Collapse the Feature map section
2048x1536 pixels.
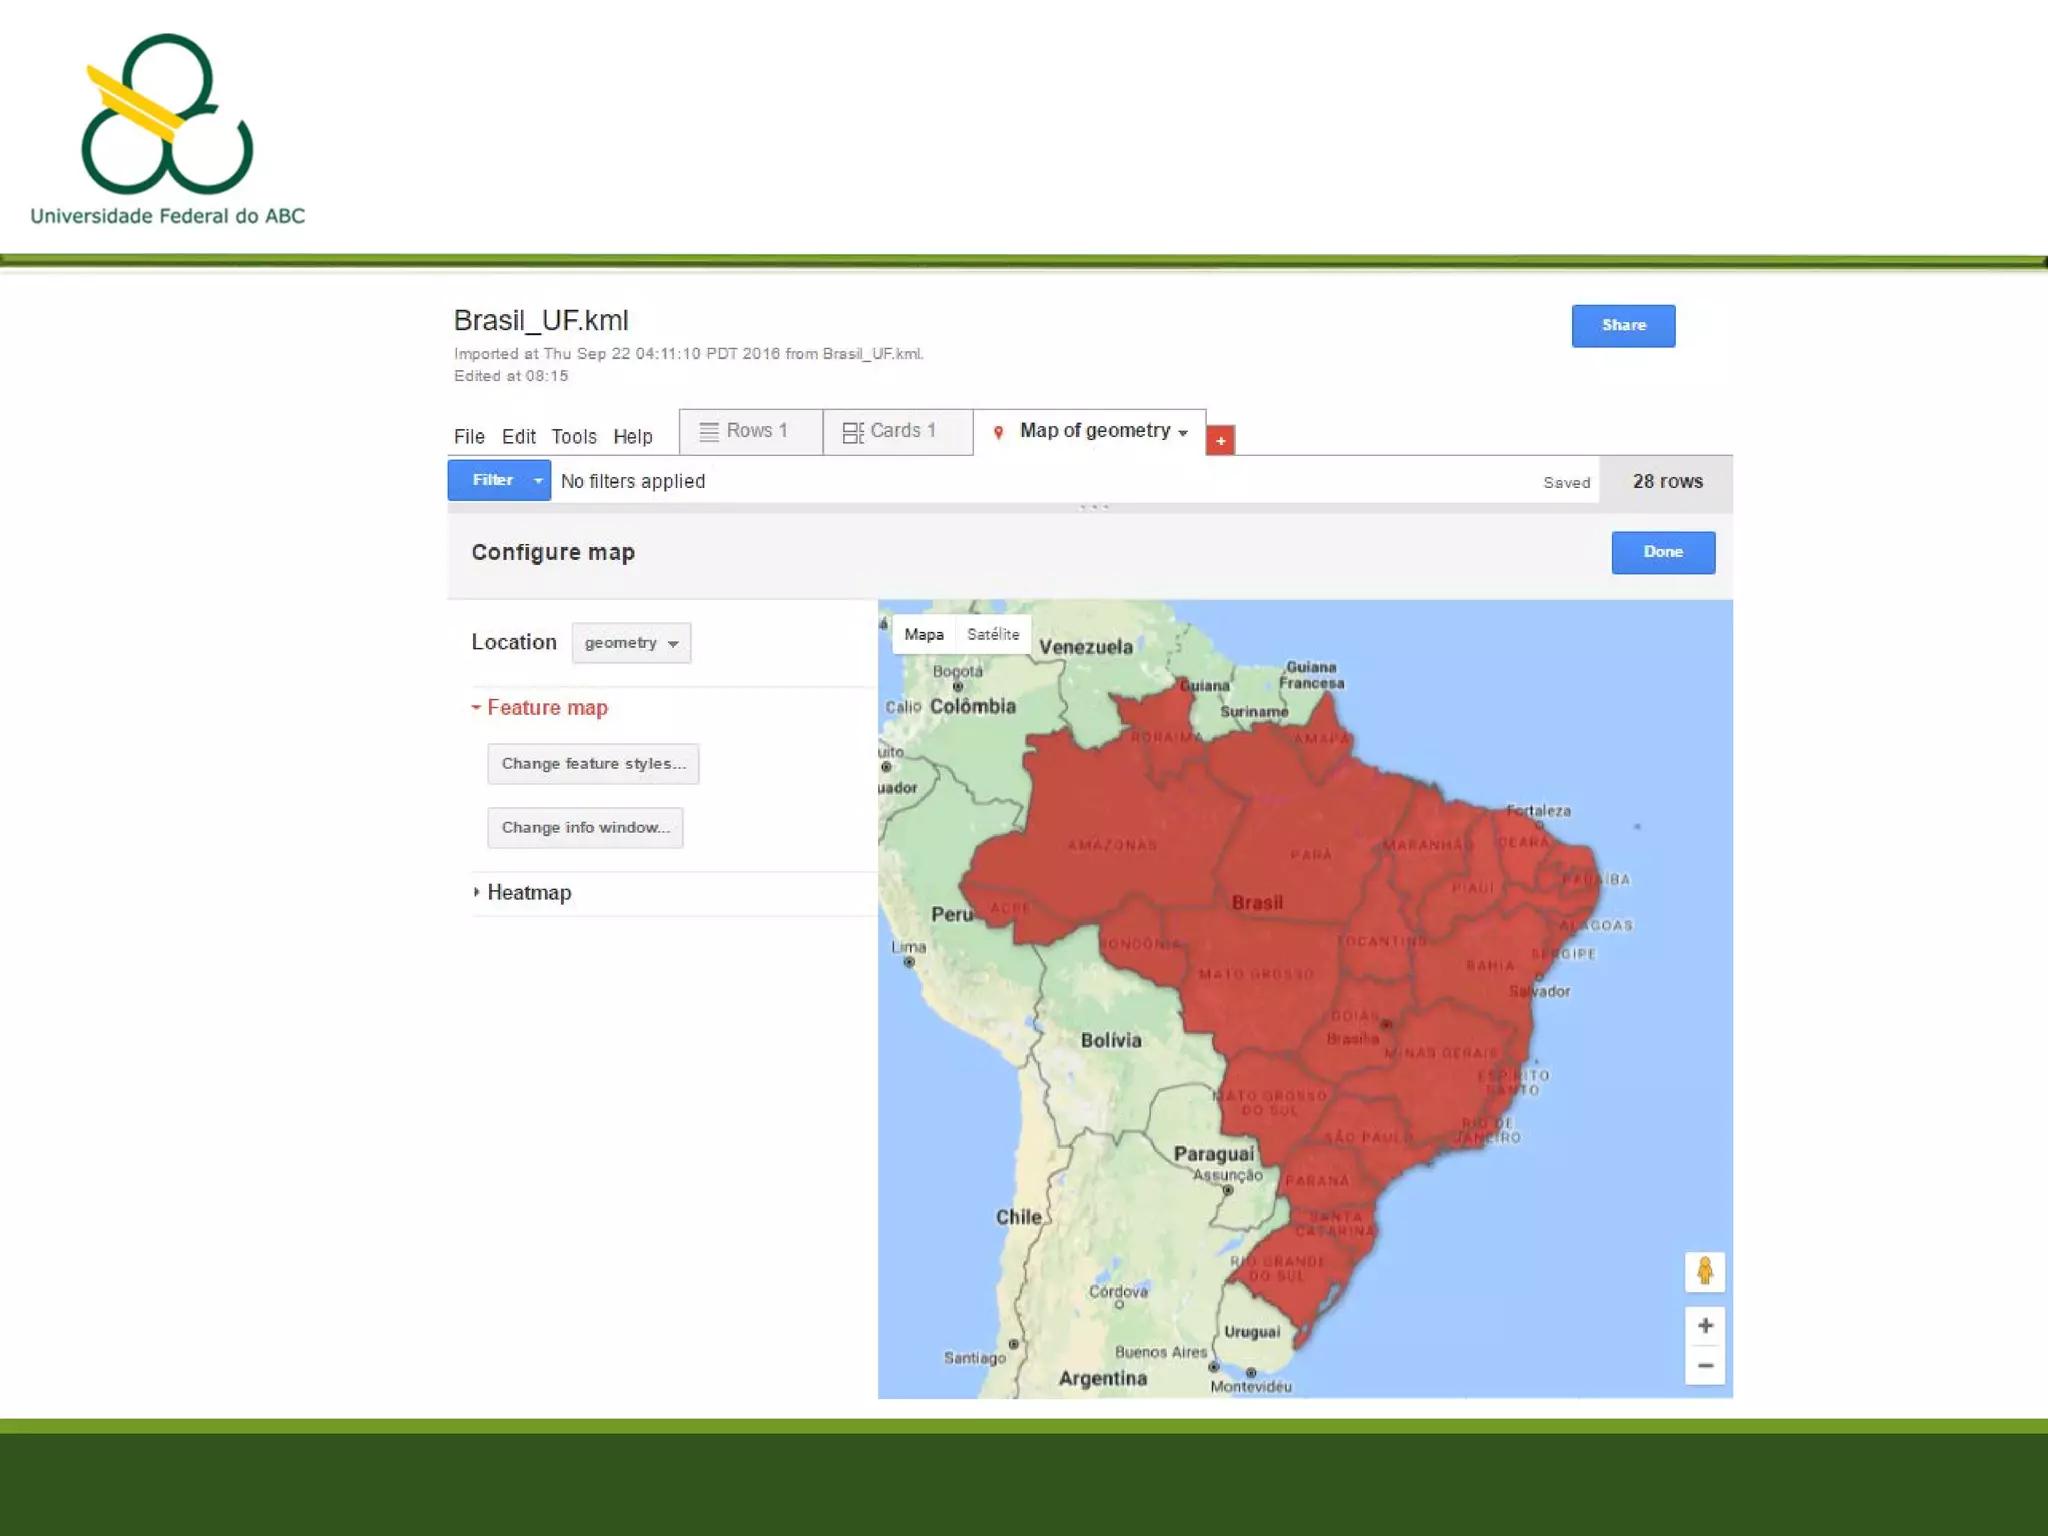tap(546, 708)
